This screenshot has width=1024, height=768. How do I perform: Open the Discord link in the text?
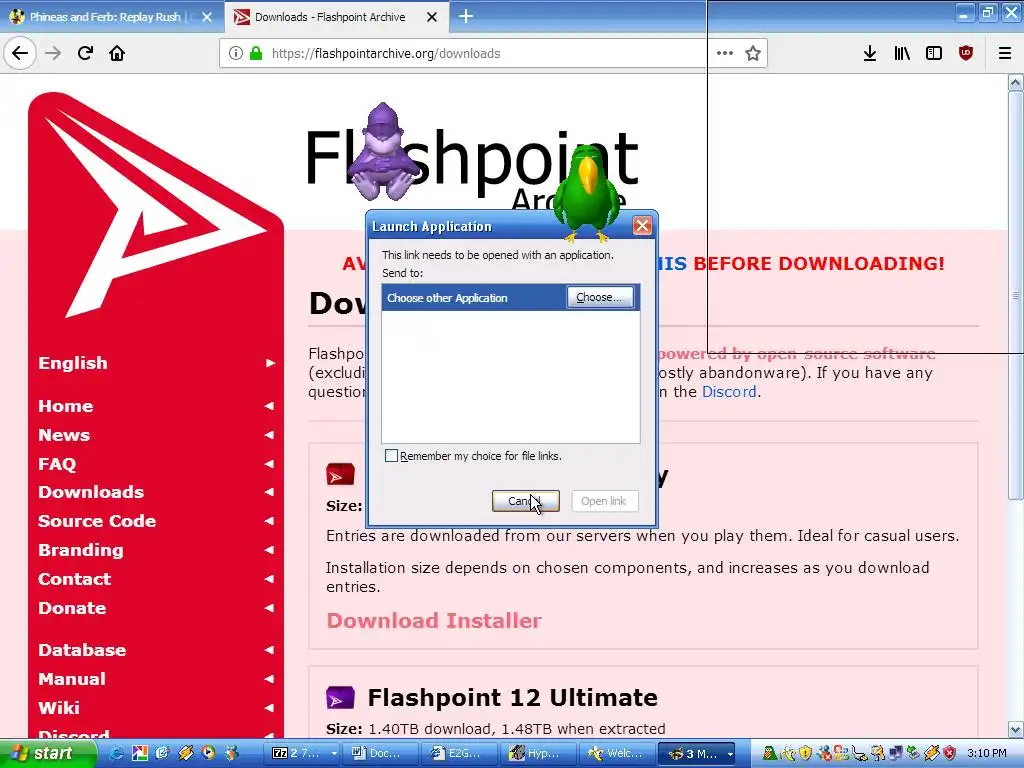tap(729, 392)
